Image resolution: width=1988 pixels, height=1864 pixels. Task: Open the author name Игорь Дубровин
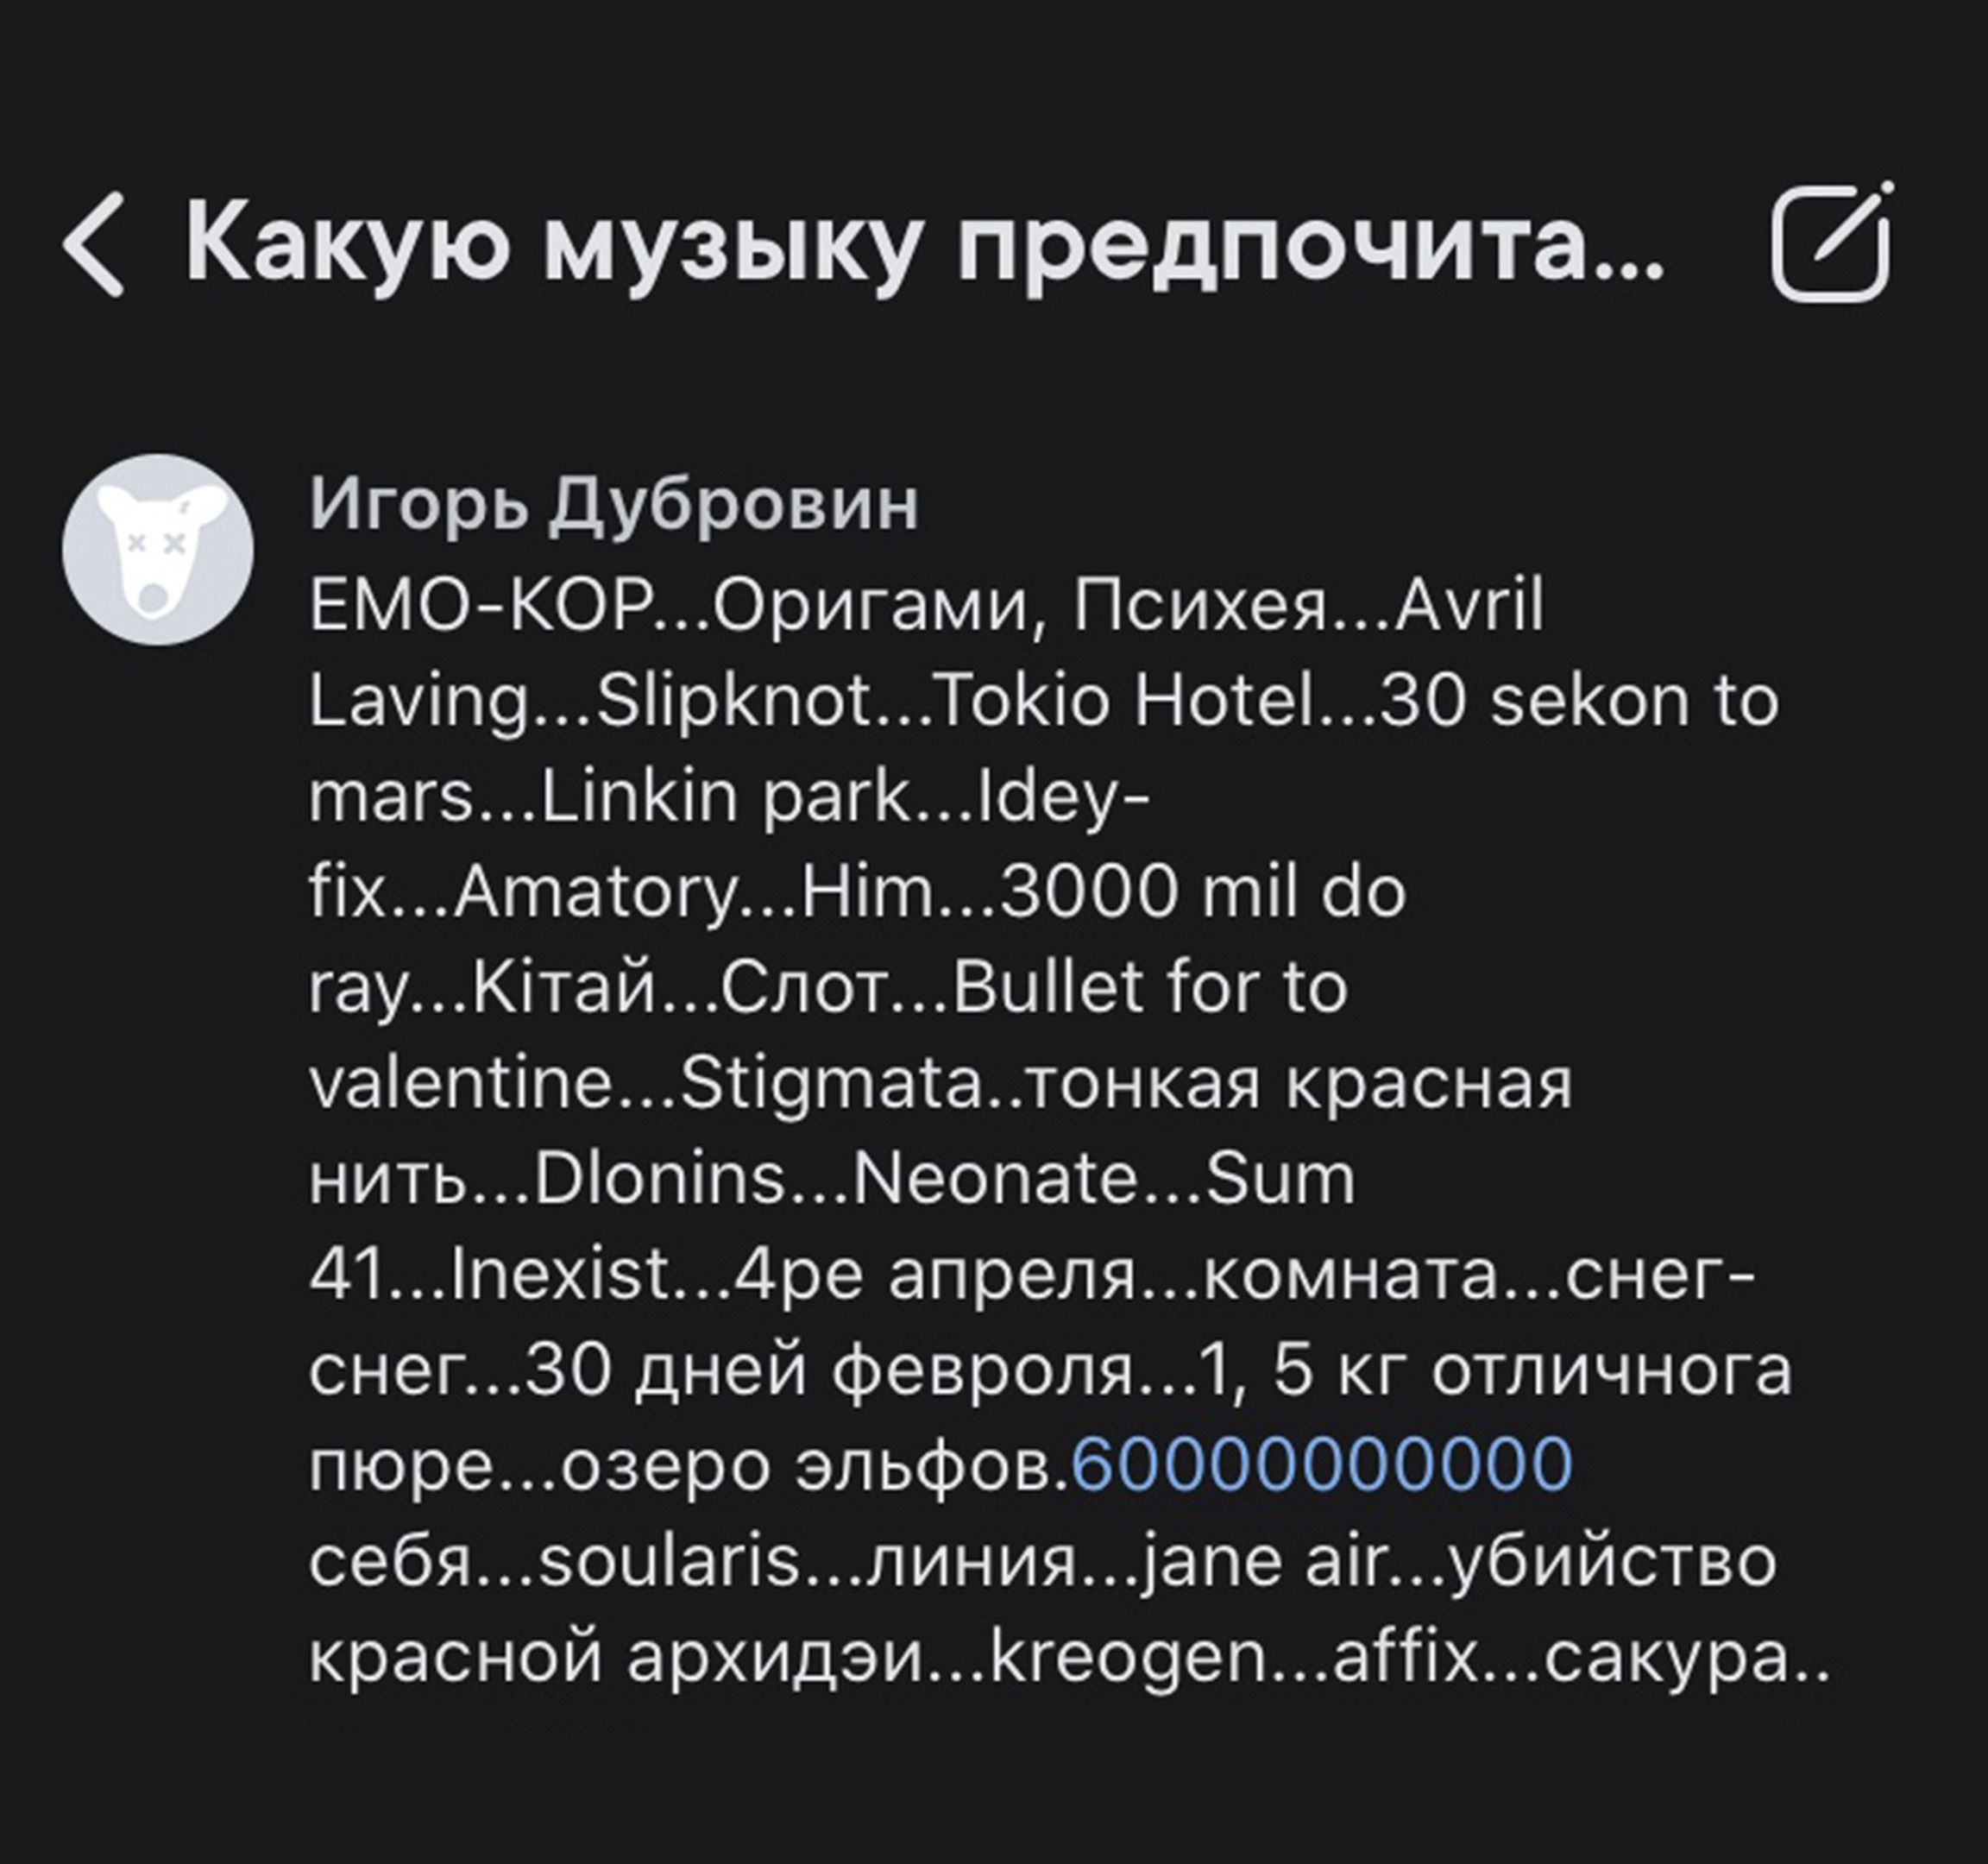[613, 505]
